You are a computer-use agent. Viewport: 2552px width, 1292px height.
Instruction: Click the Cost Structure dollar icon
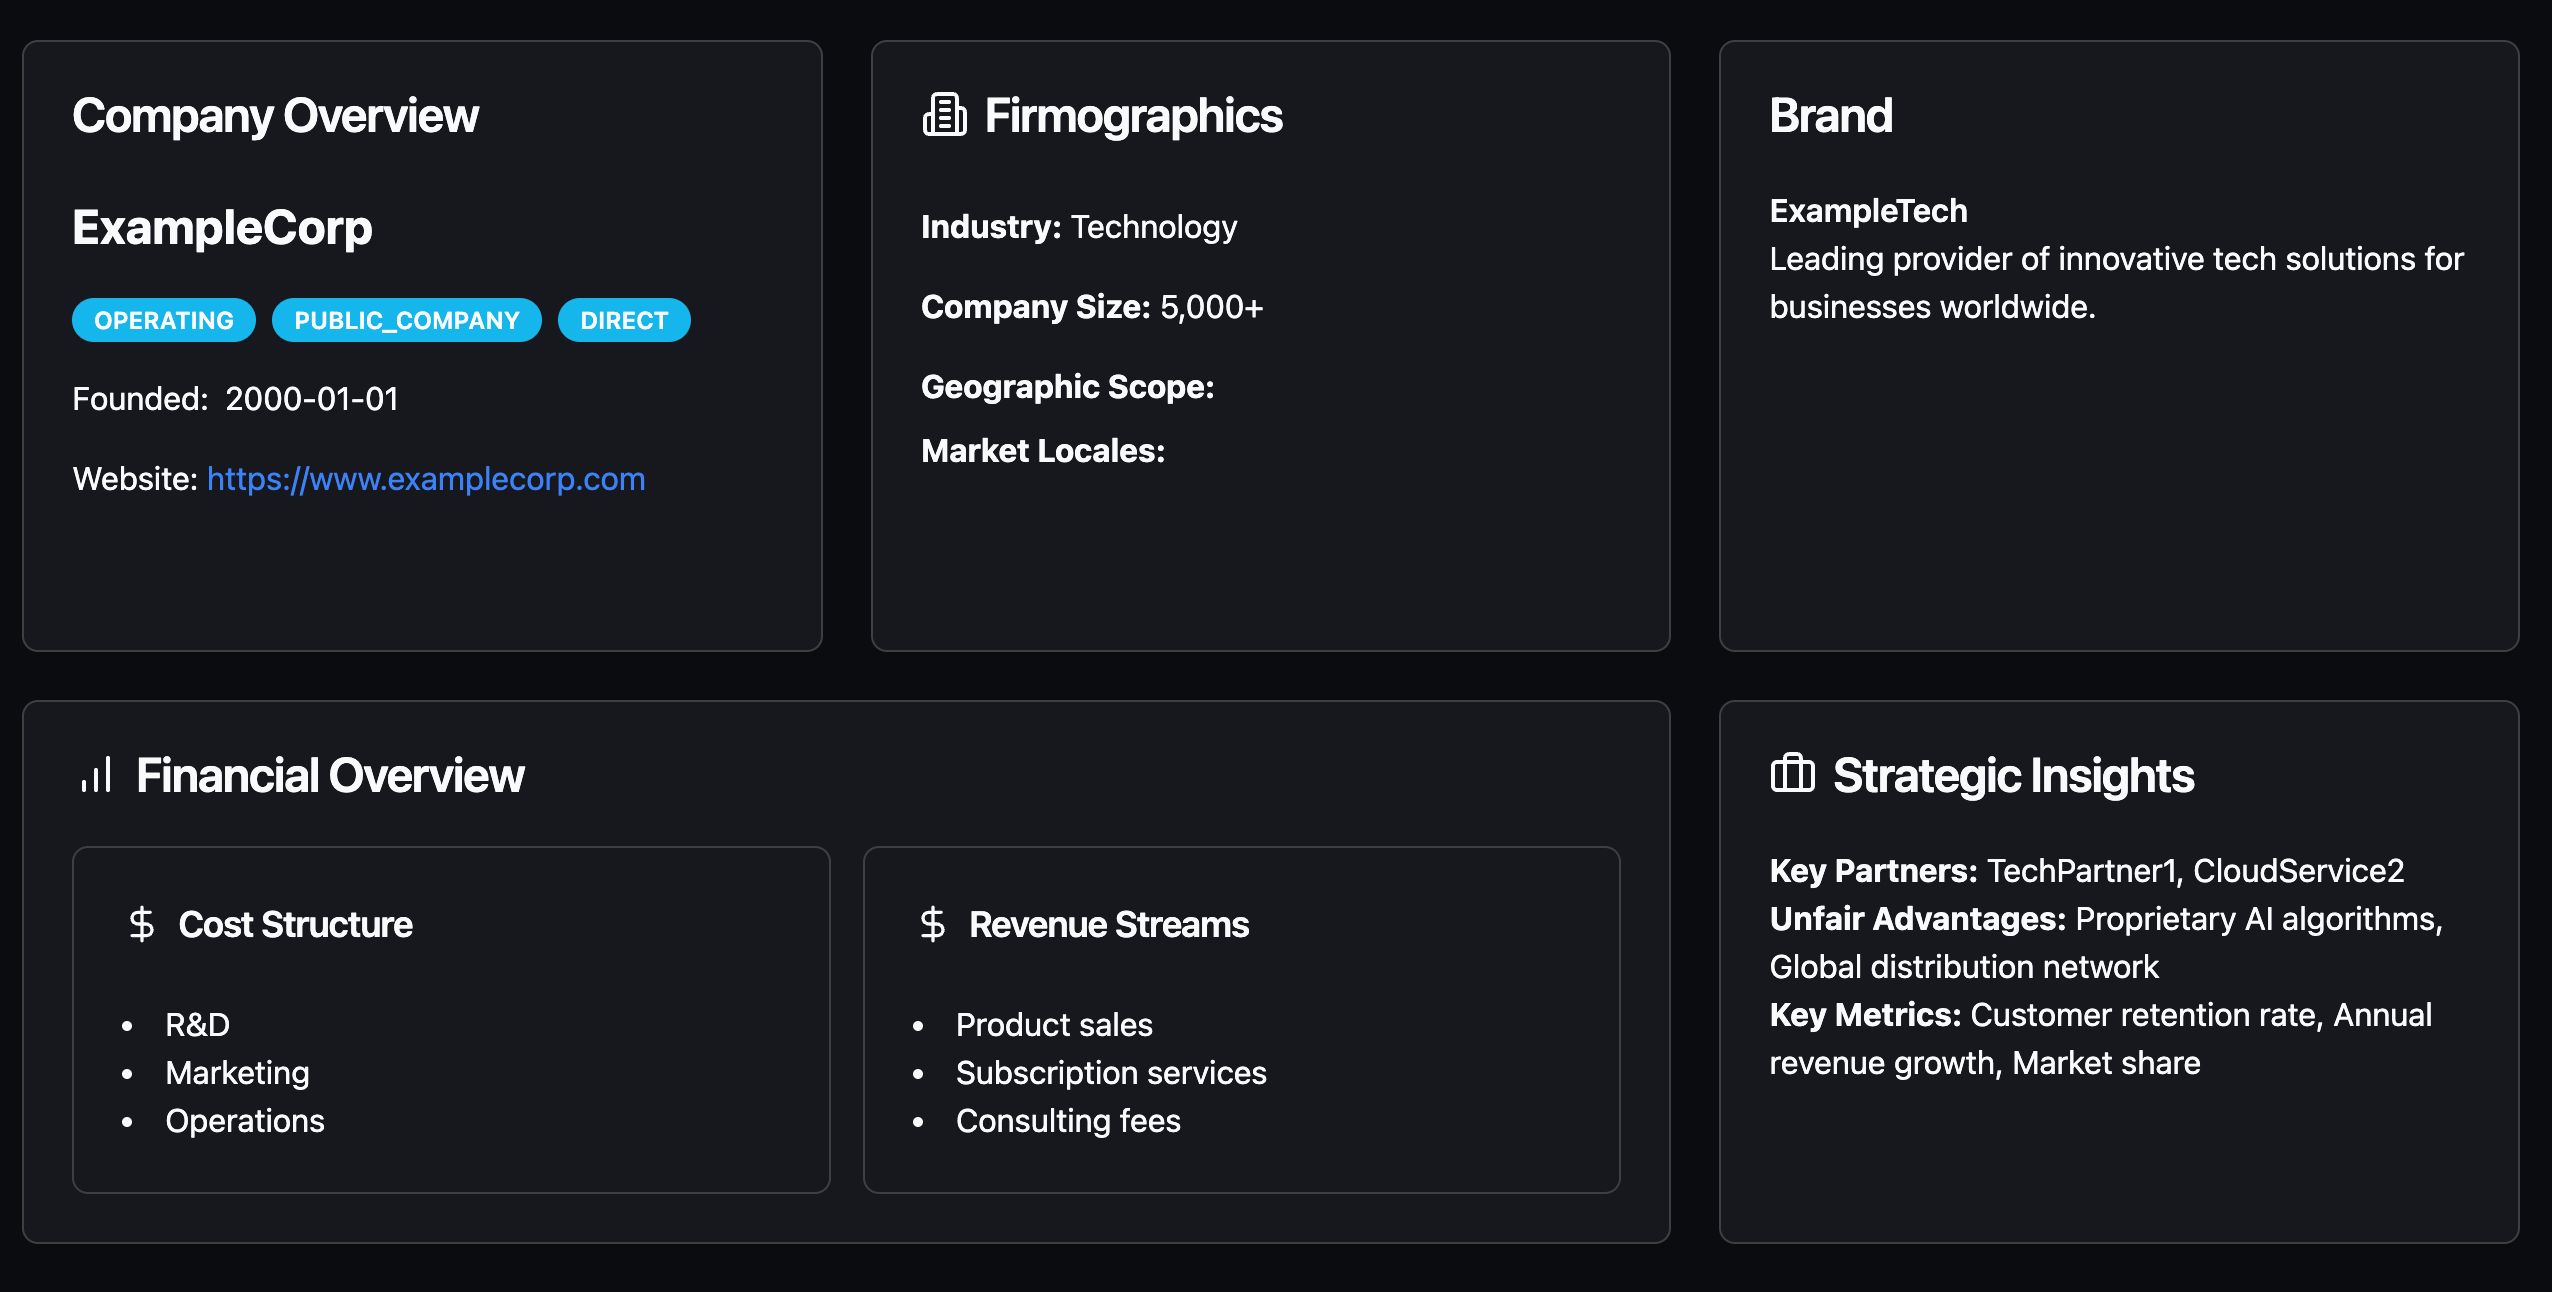(142, 924)
